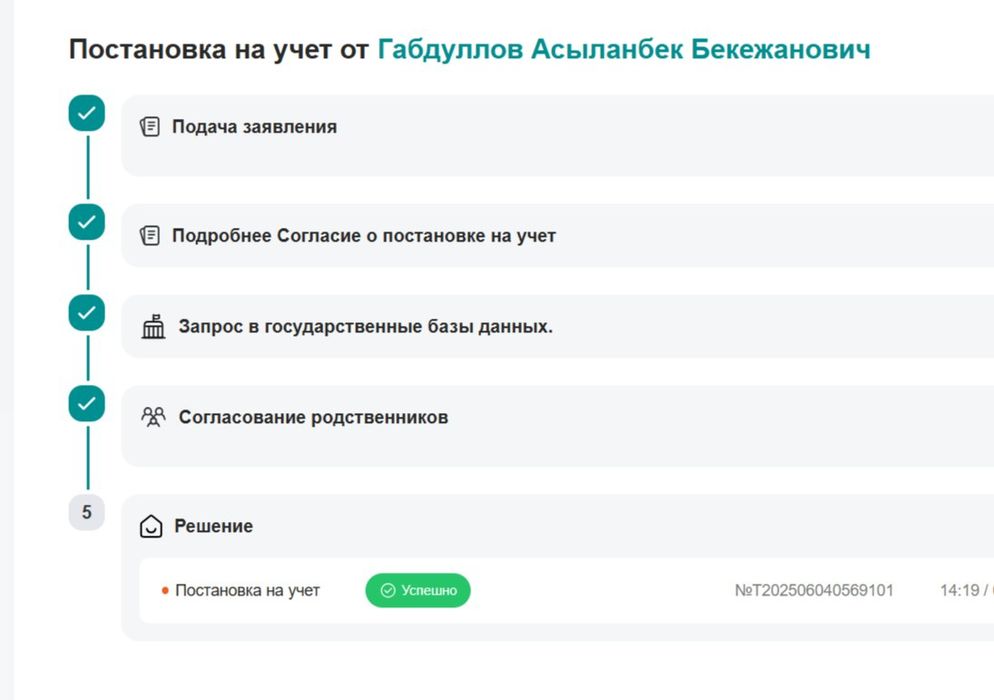Click the orange dot before Постановка на учет
The height and width of the screenshot is (700, 994).
[165, 591]
